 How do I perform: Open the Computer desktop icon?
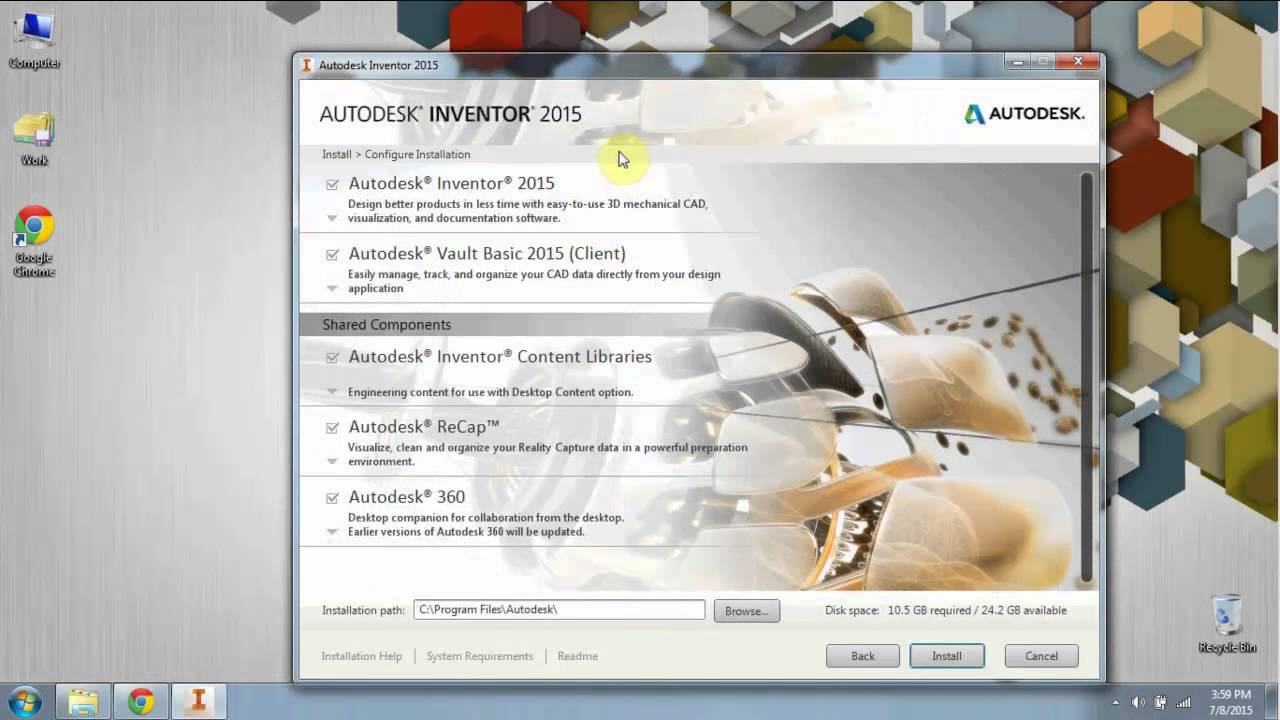click(34, 42)
